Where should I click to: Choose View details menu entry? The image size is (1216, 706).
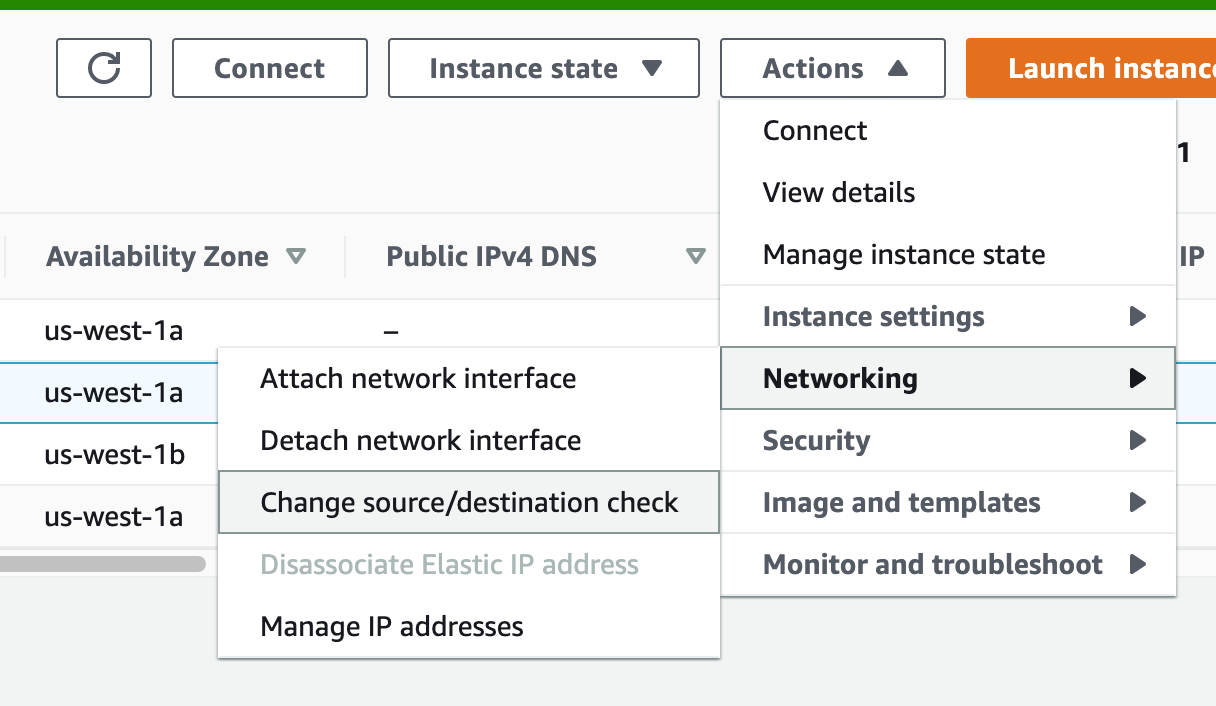click(x=839, y=192)
